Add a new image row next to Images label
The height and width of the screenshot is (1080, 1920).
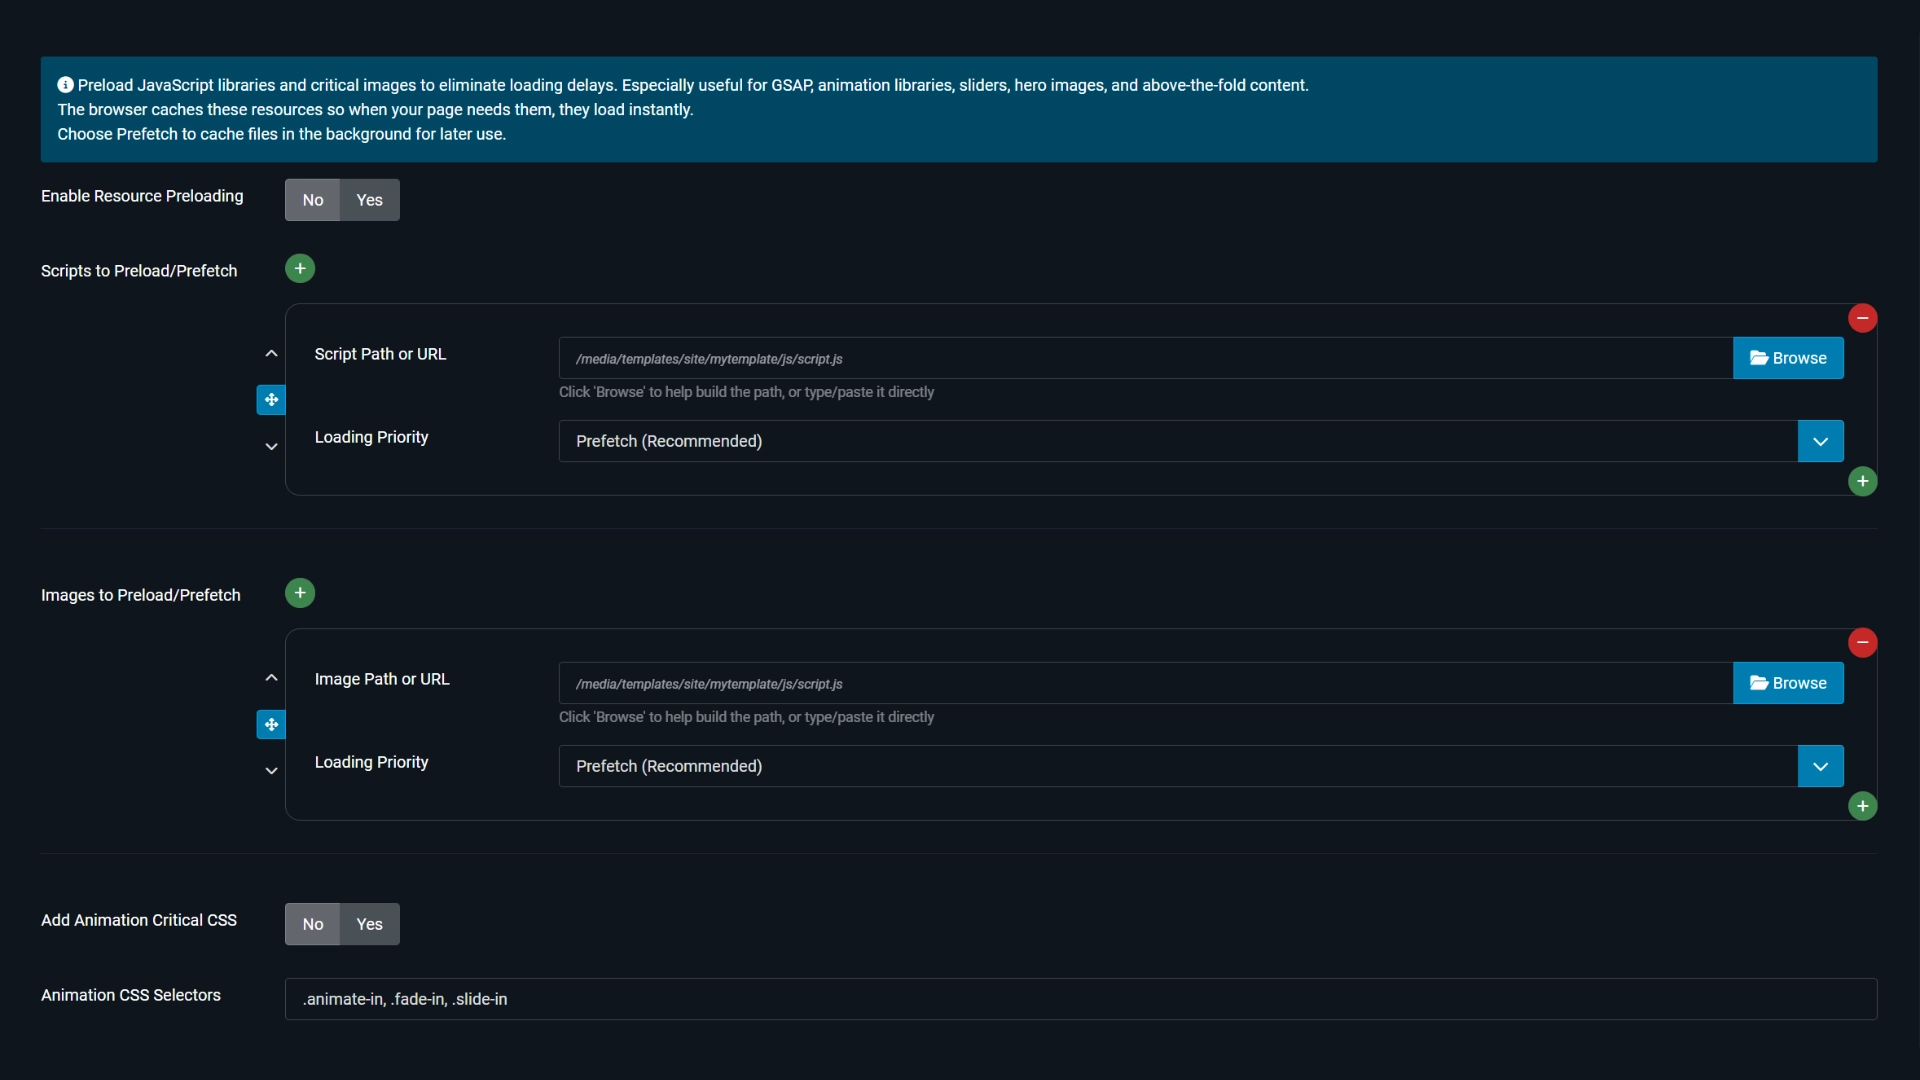300,593
